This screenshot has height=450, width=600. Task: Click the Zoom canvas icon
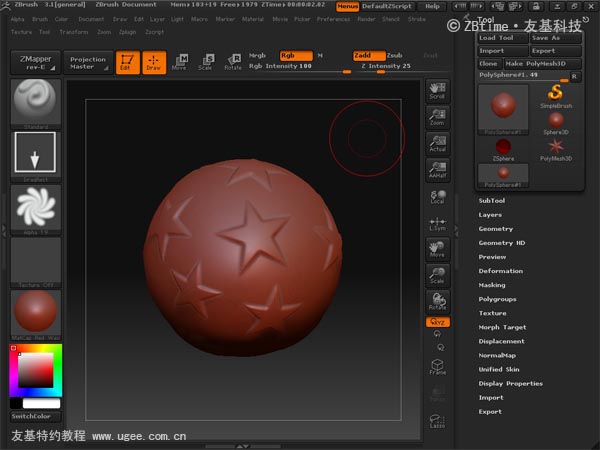click(x=437, y=117)
